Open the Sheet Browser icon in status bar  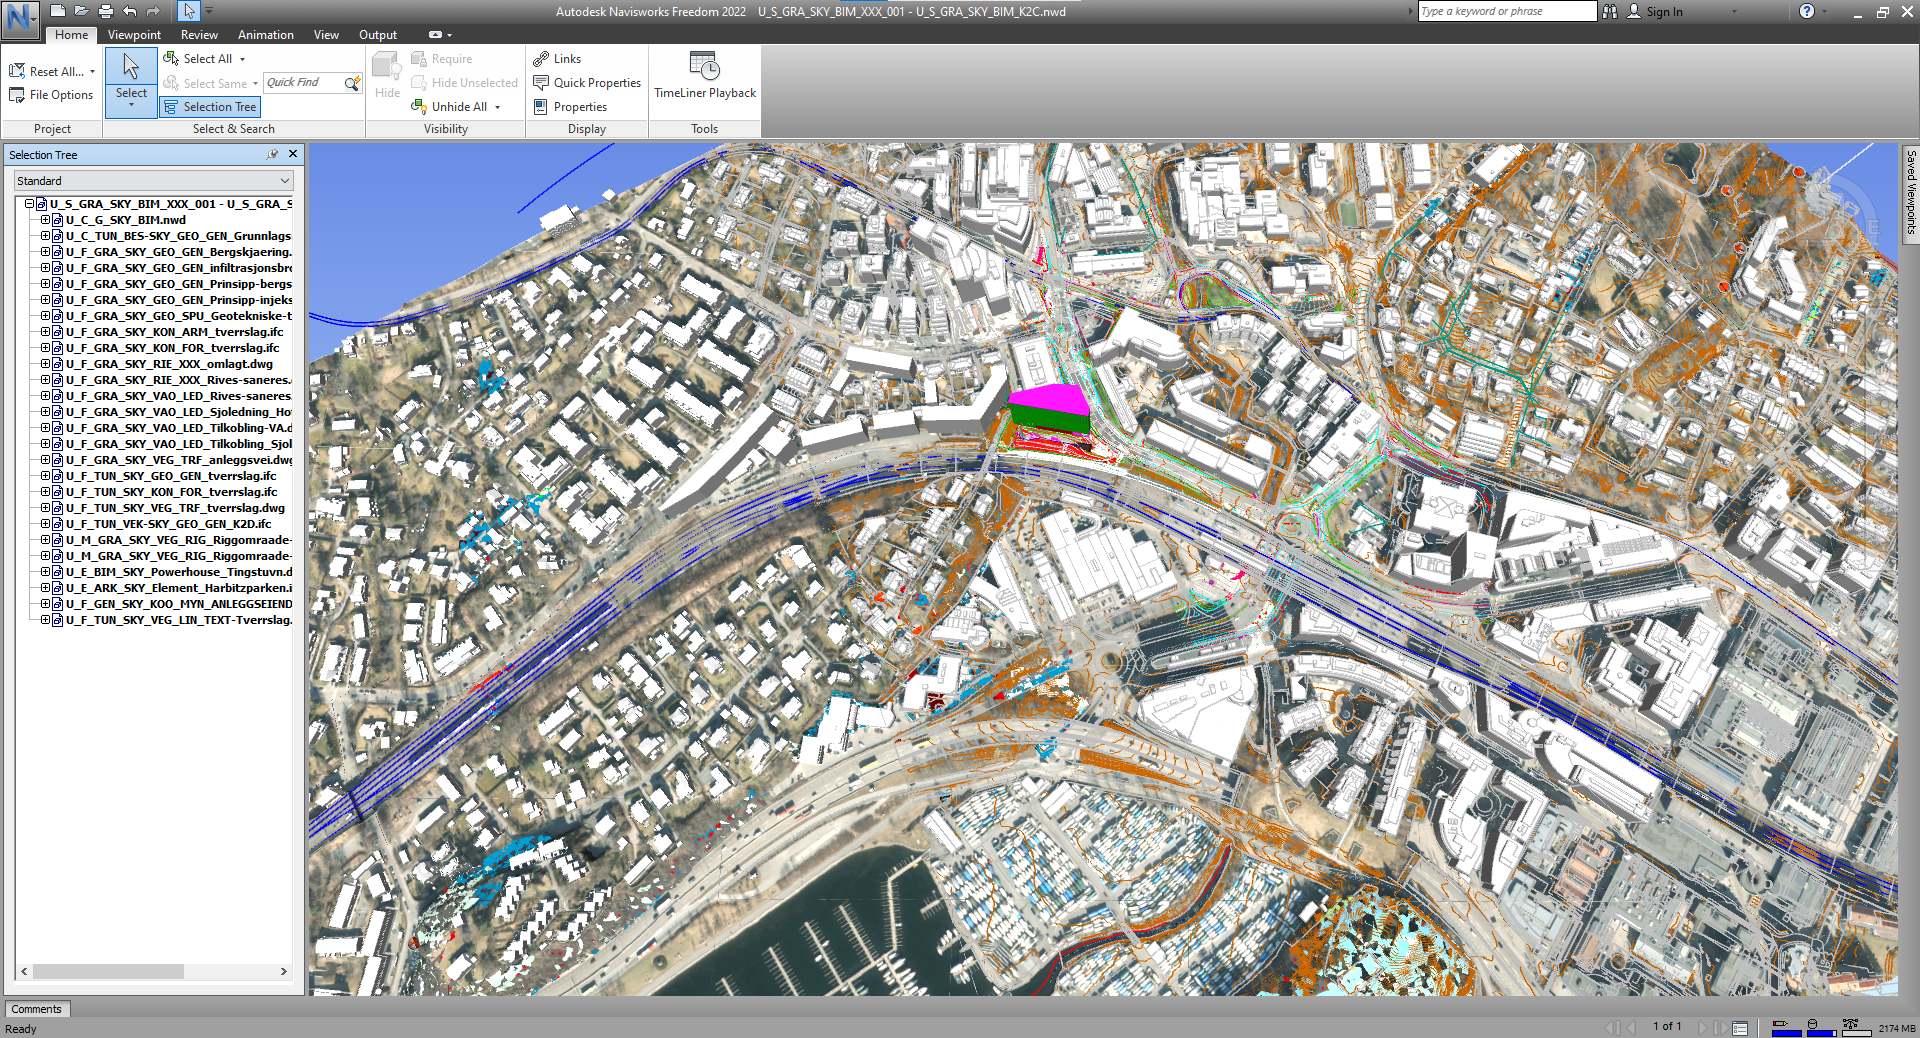click(x=1740, y=1027)
